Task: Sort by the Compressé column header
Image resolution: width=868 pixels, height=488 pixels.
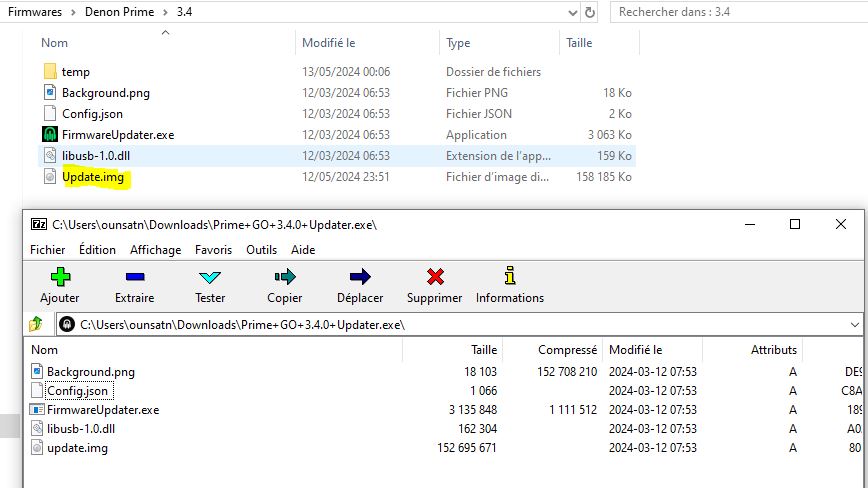Action: pyautogui.click(x=567, y=350)
